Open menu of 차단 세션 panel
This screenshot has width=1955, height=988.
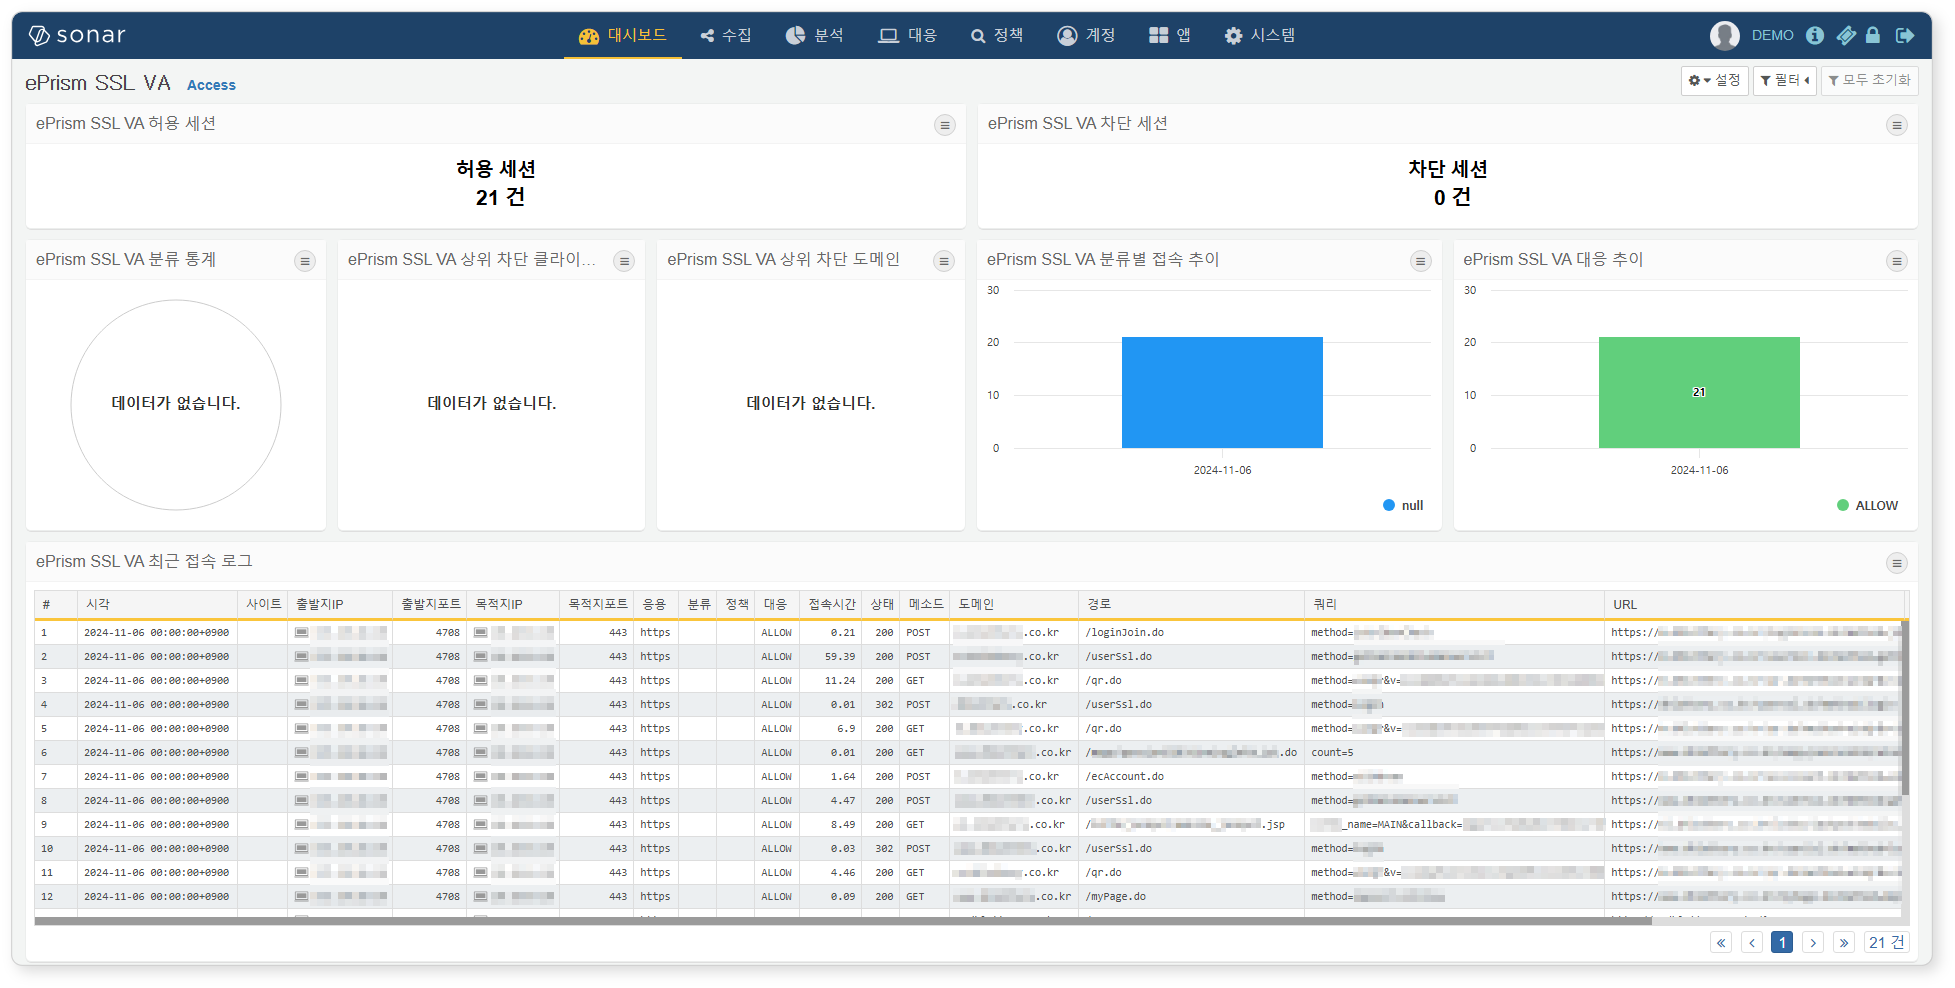pyautogui.click(x=1896, y=125)
